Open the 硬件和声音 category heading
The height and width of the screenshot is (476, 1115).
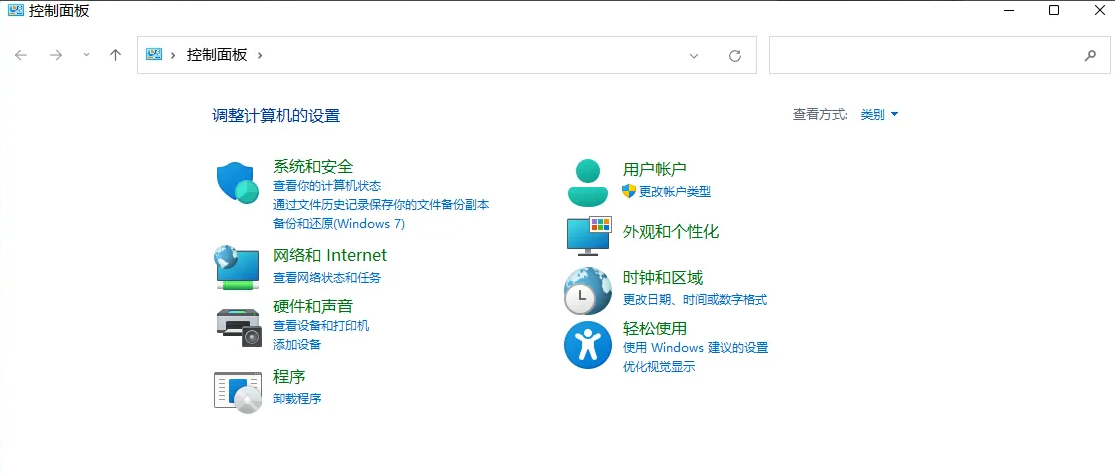click(313, 306)
